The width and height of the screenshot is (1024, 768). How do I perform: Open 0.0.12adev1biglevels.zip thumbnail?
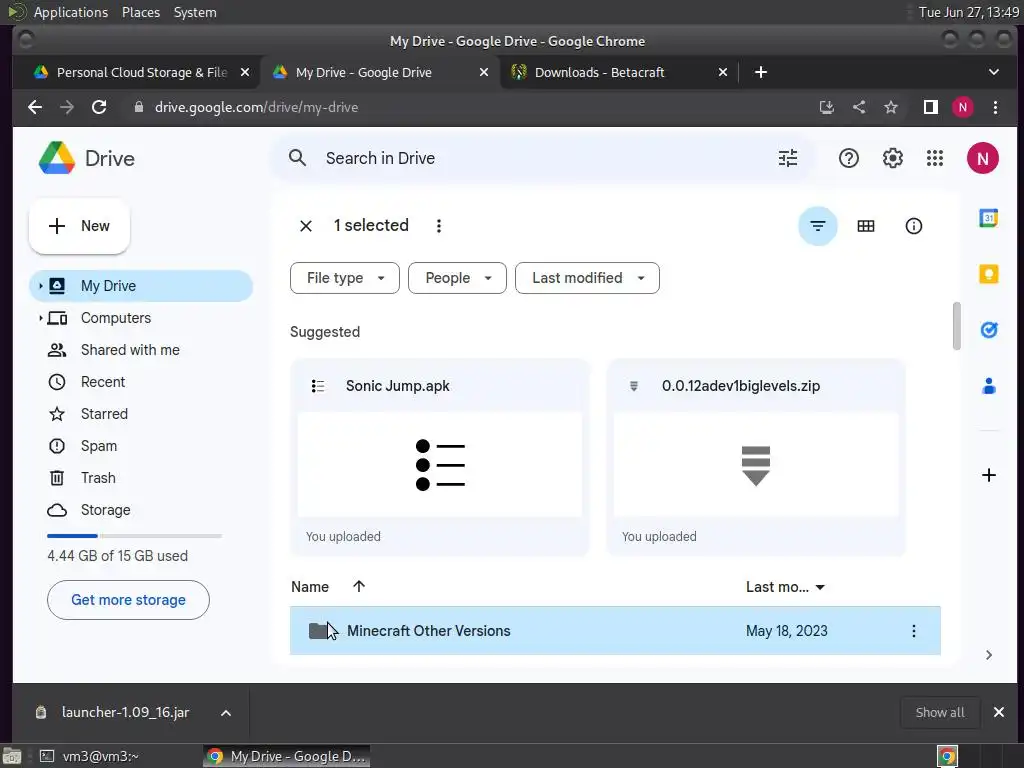click(x=756, y=464)
